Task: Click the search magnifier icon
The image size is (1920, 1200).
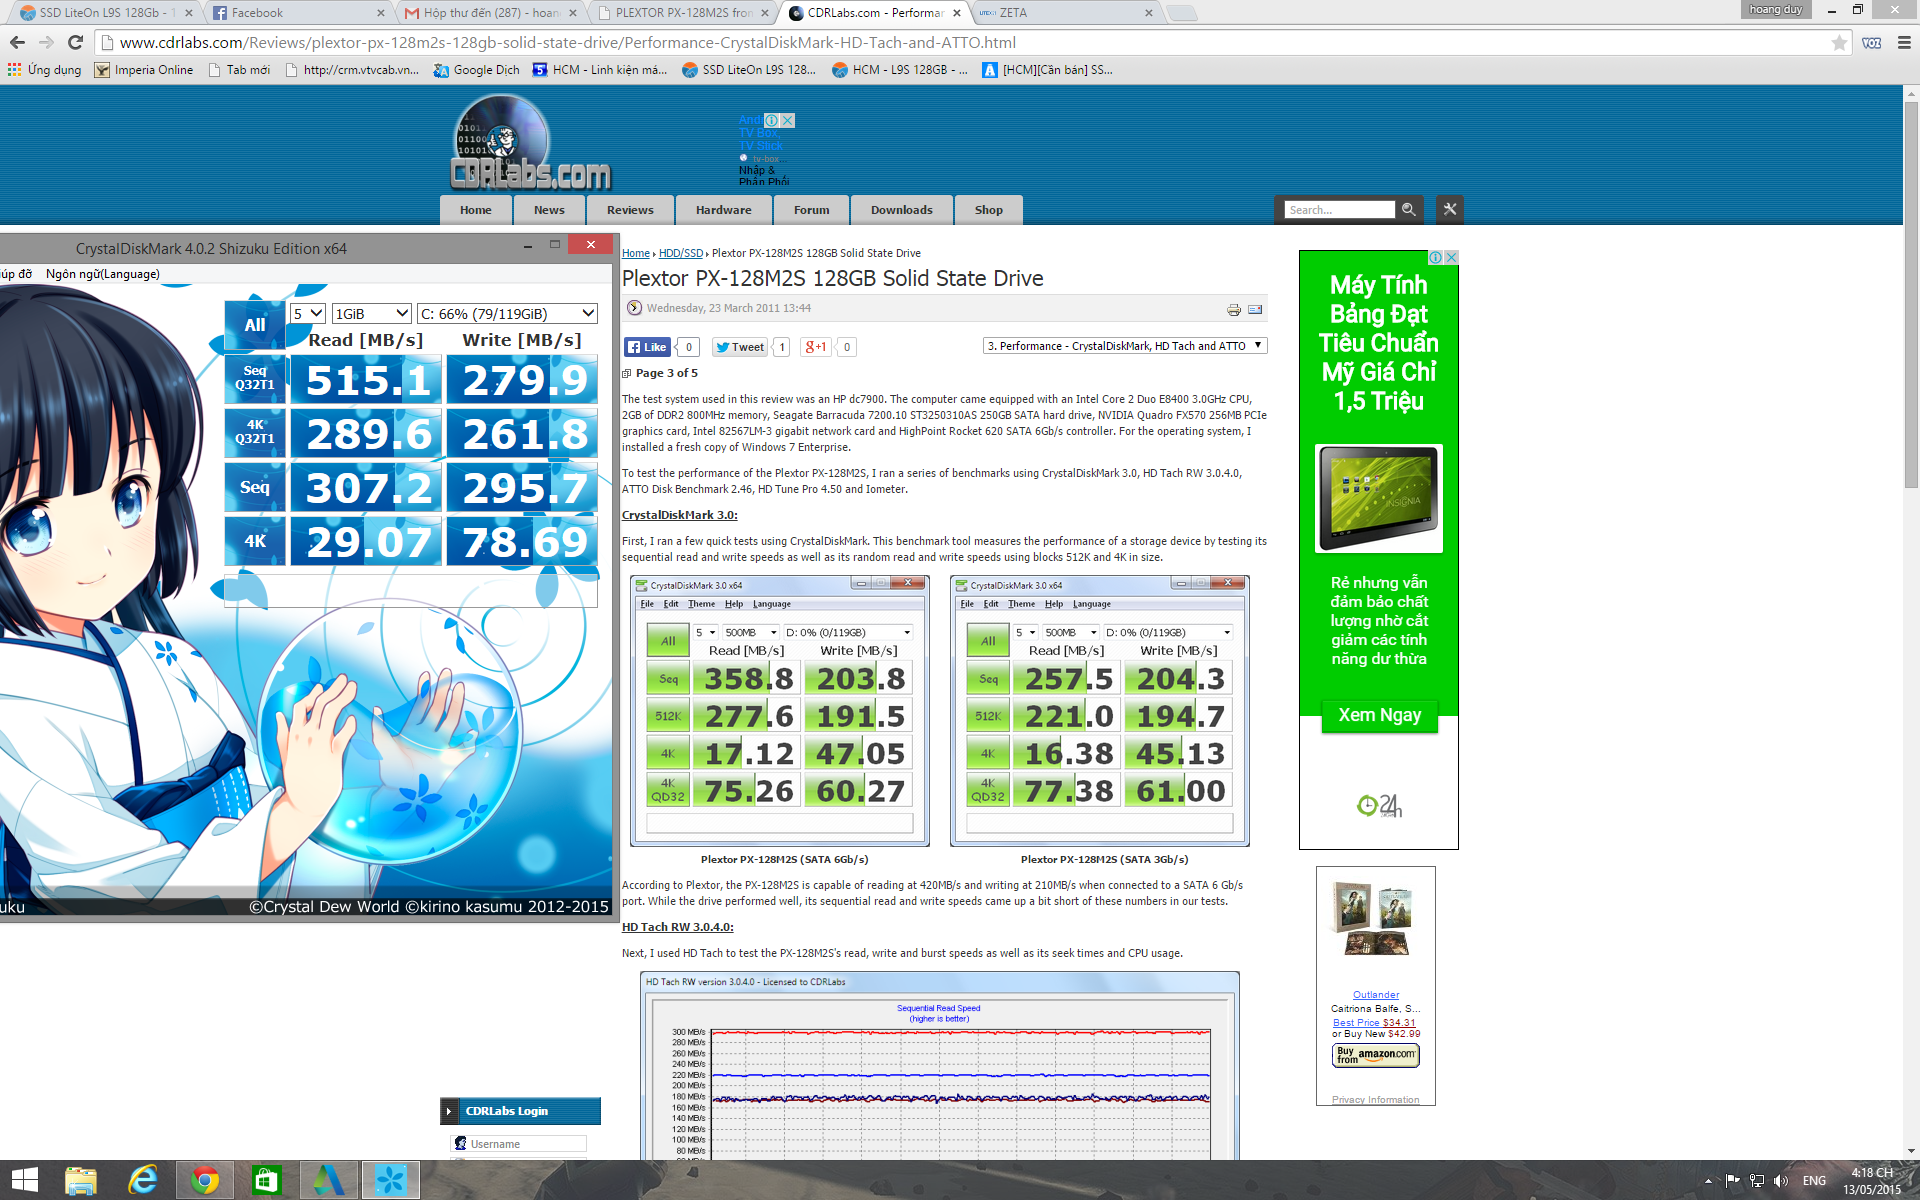Action: pos(1408,209)
